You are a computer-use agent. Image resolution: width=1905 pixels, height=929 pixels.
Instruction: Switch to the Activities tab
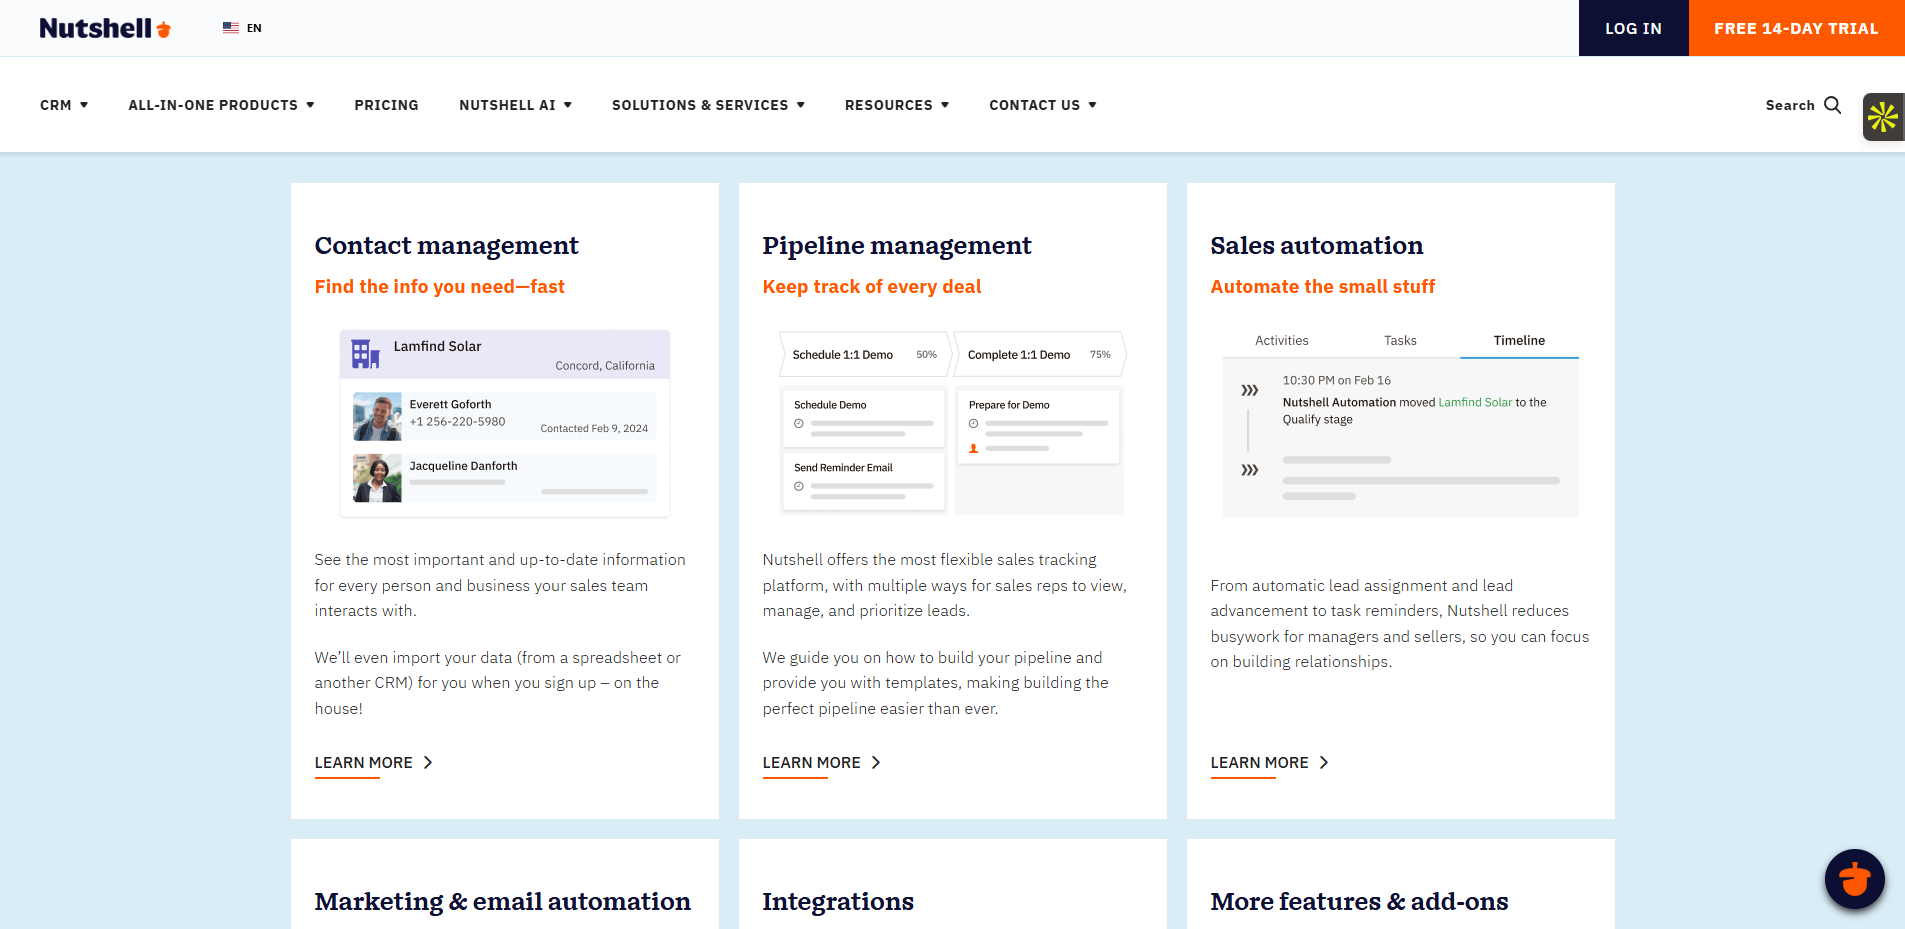(1281, 341)
